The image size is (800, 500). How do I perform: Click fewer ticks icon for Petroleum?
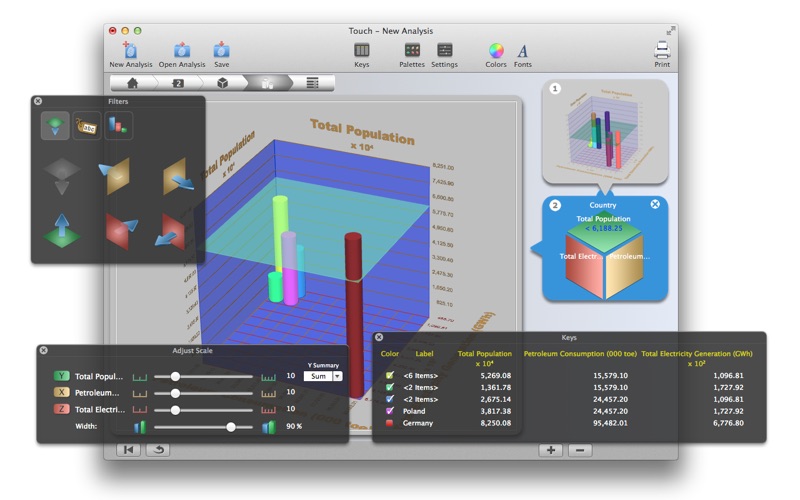coord(140,394)
